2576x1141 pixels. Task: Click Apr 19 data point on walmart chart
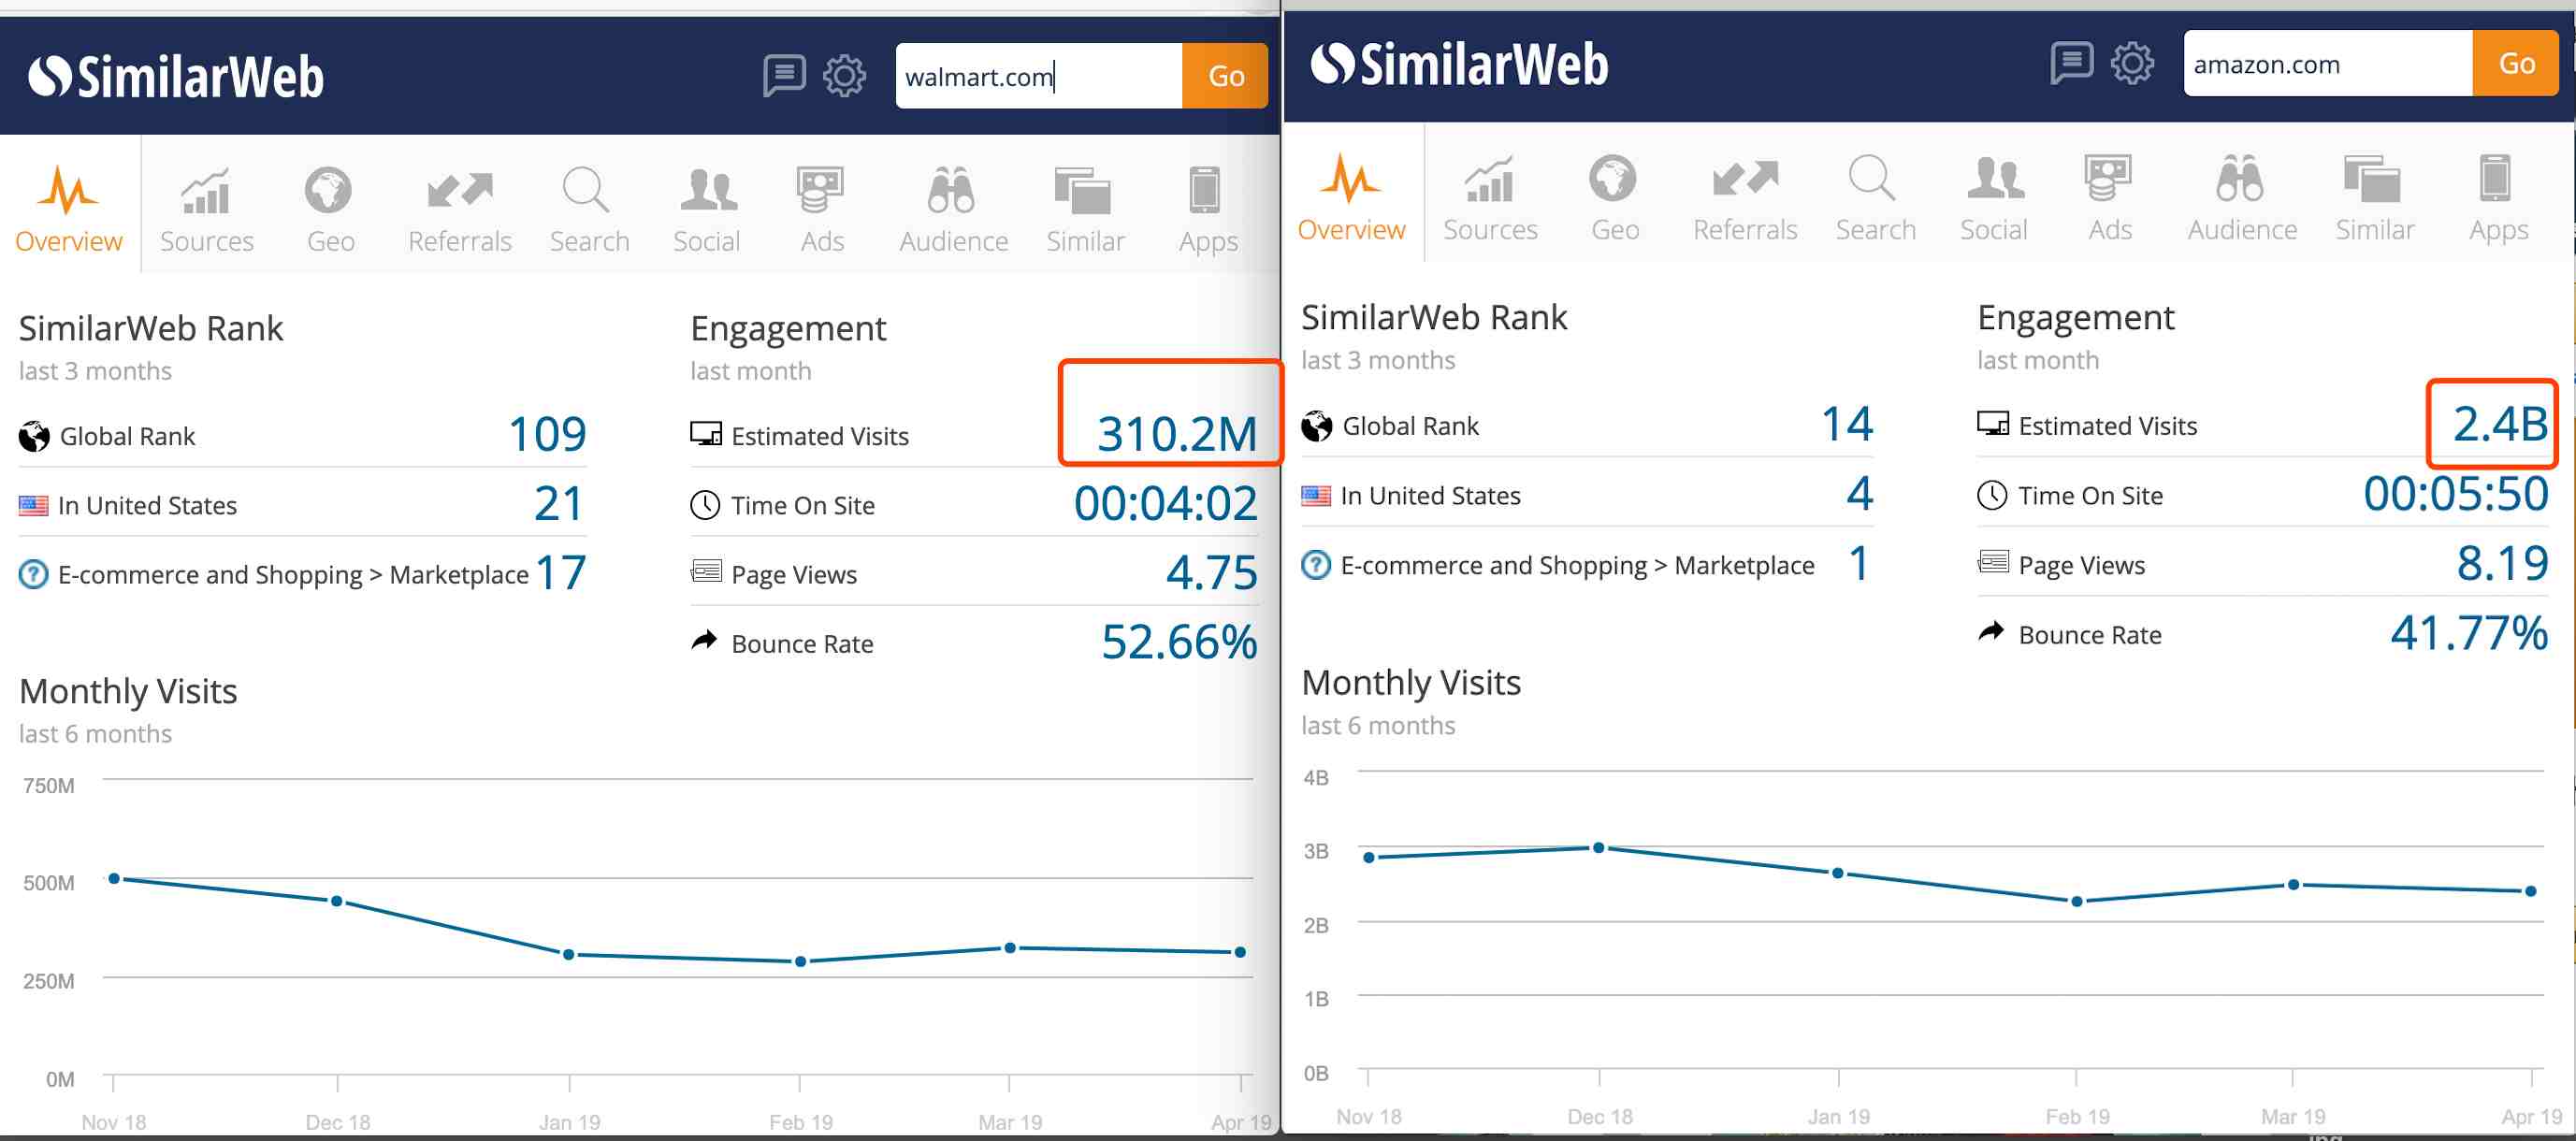pyautogui.click(x=1240, y=952)
